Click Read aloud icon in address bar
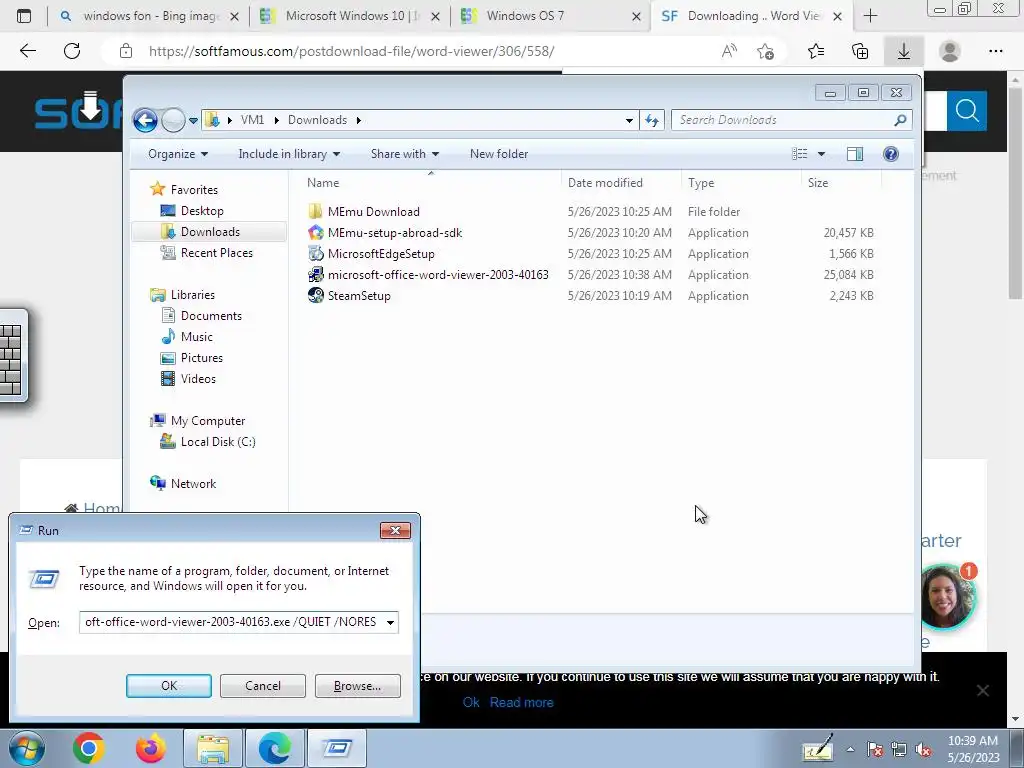 click(729, 51)
